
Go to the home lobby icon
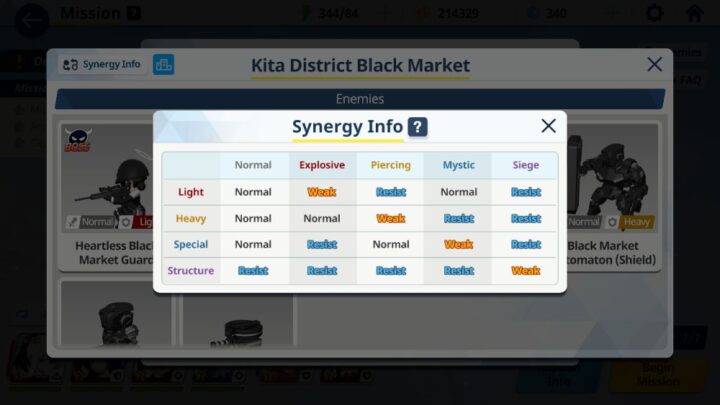coord(694,14)
